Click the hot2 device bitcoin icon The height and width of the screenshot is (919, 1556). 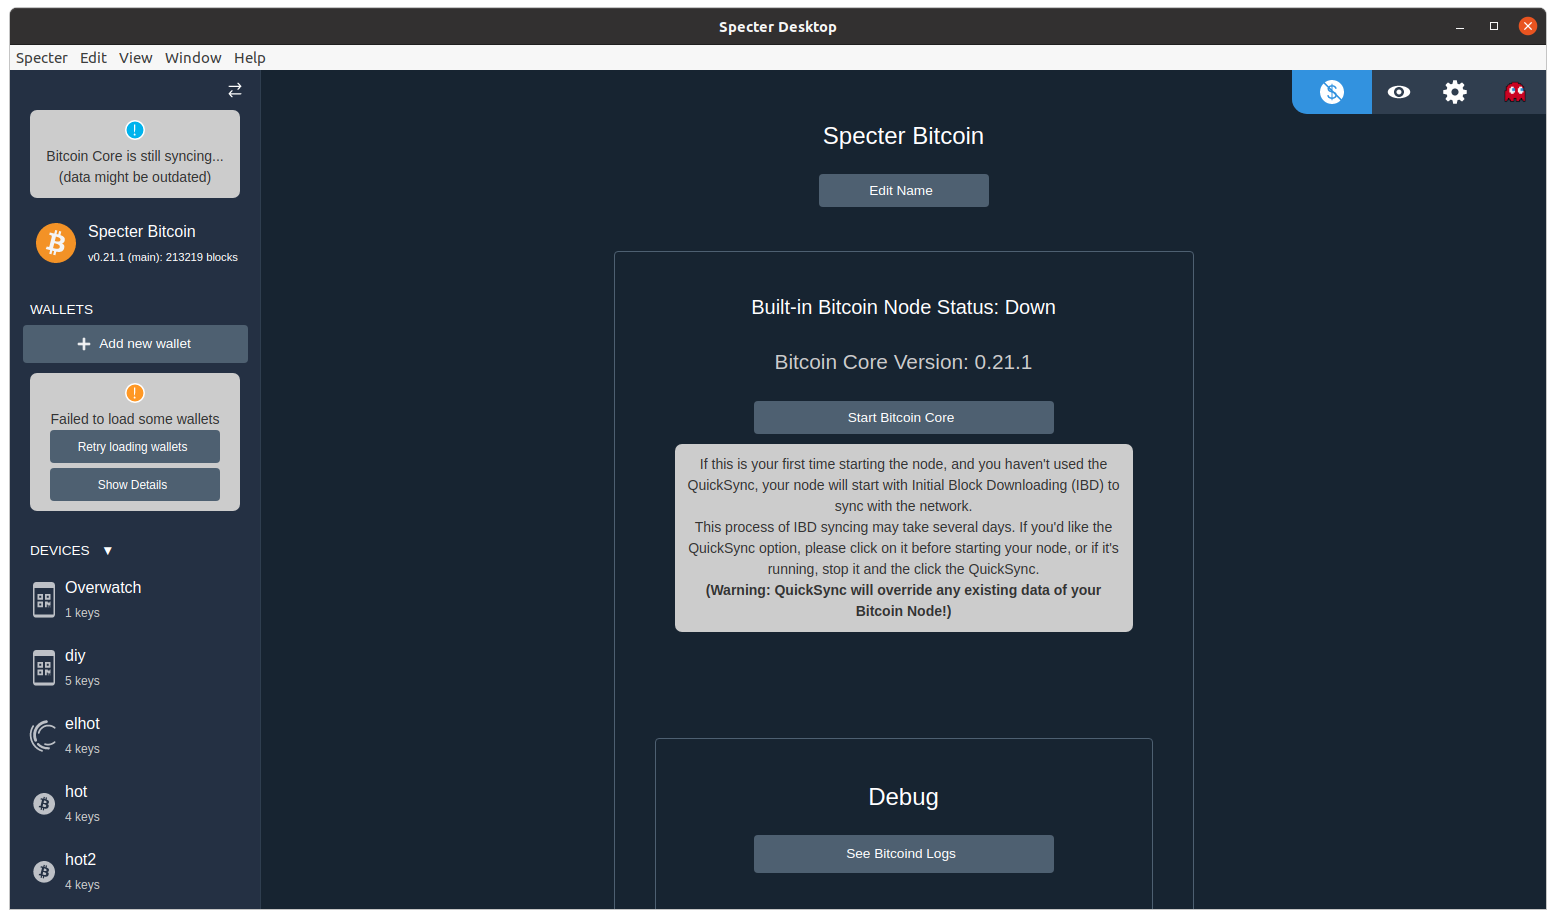coord(44,872)
